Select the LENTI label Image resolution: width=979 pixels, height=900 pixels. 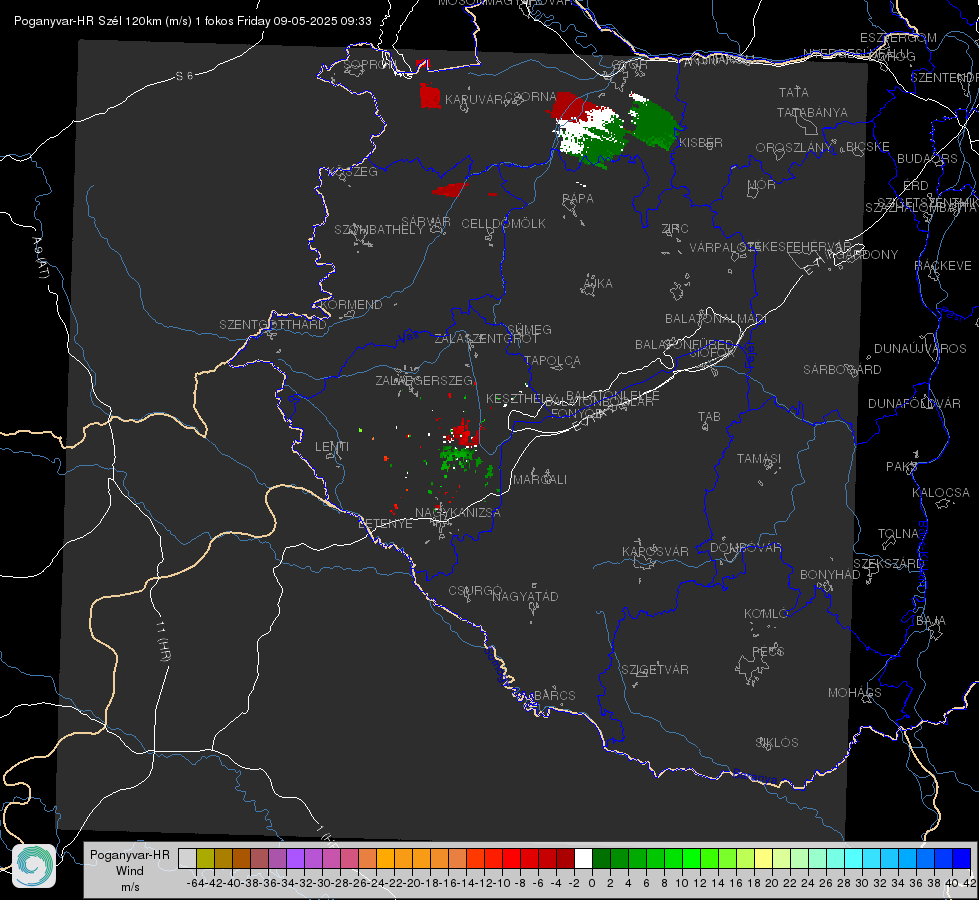tap(332, 447)
